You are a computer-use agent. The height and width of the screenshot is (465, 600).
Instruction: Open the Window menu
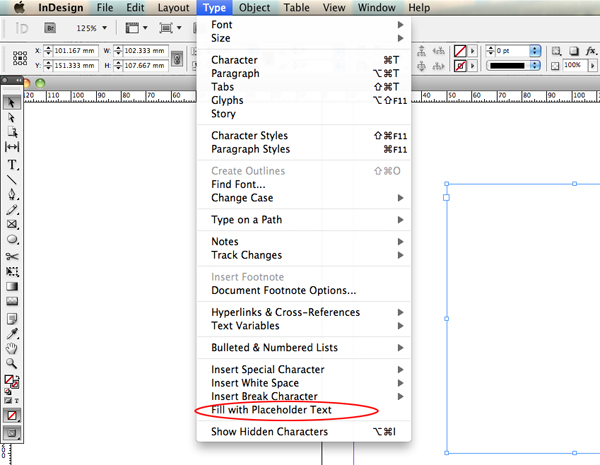point(377,8)
